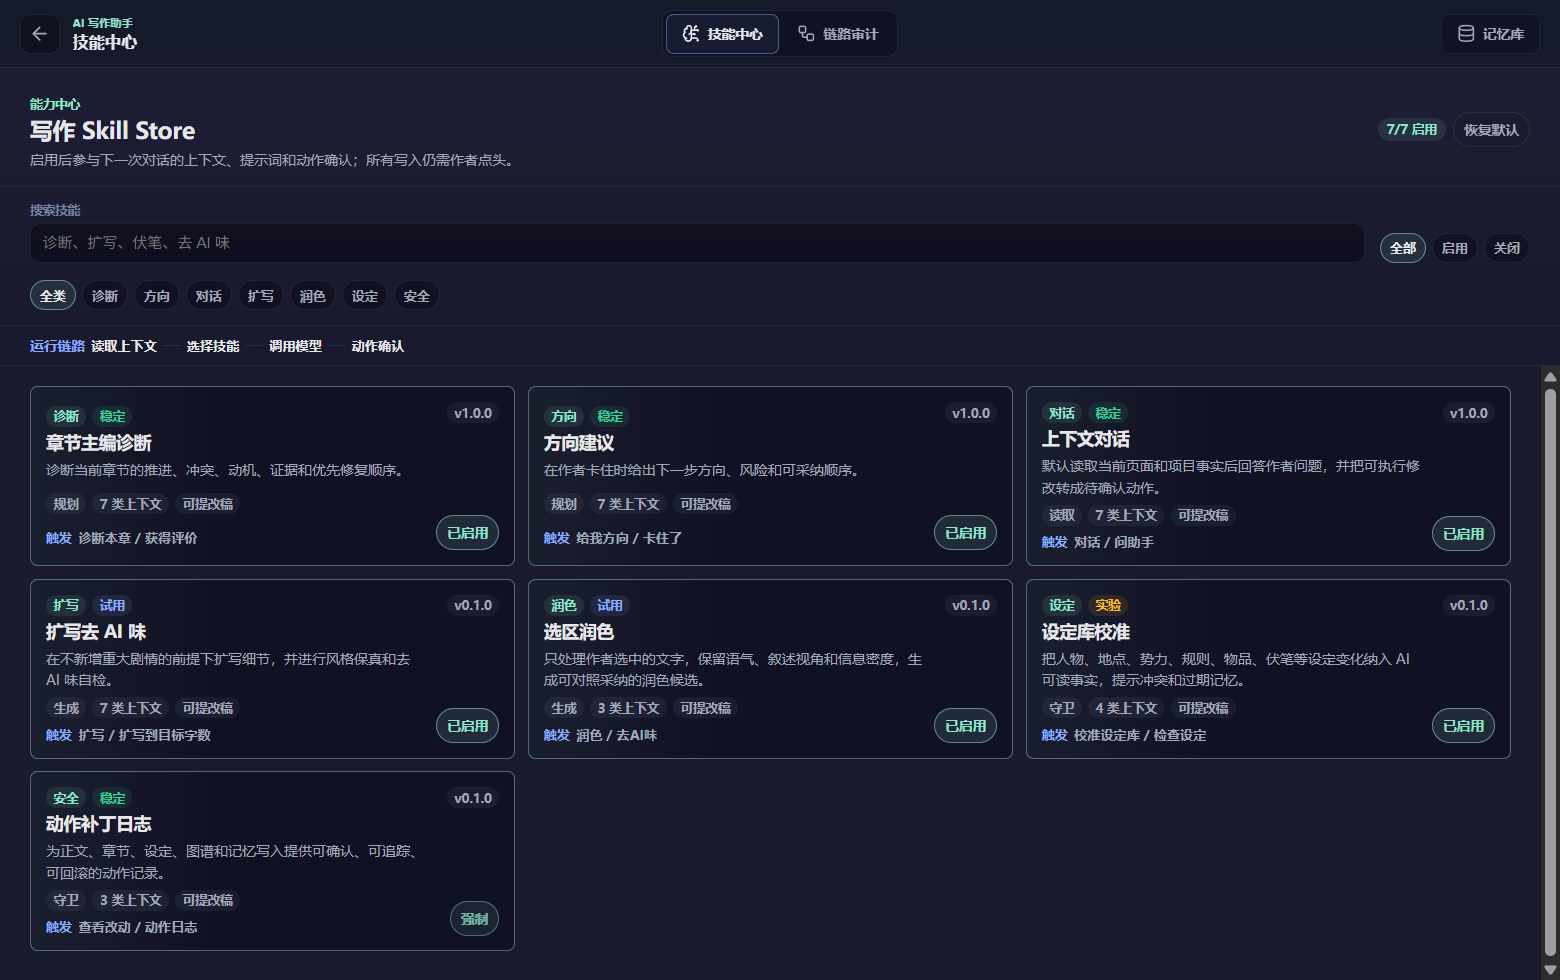
Task: Click the 恢复默认 button
Action: tap(1491, 130)
